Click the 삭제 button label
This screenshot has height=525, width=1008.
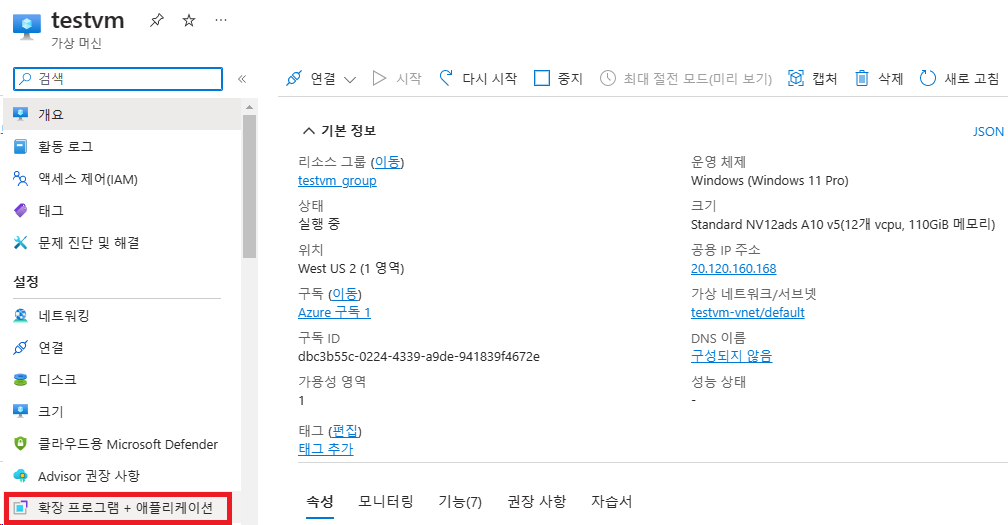pyautogui.click(x=890, y=78)
